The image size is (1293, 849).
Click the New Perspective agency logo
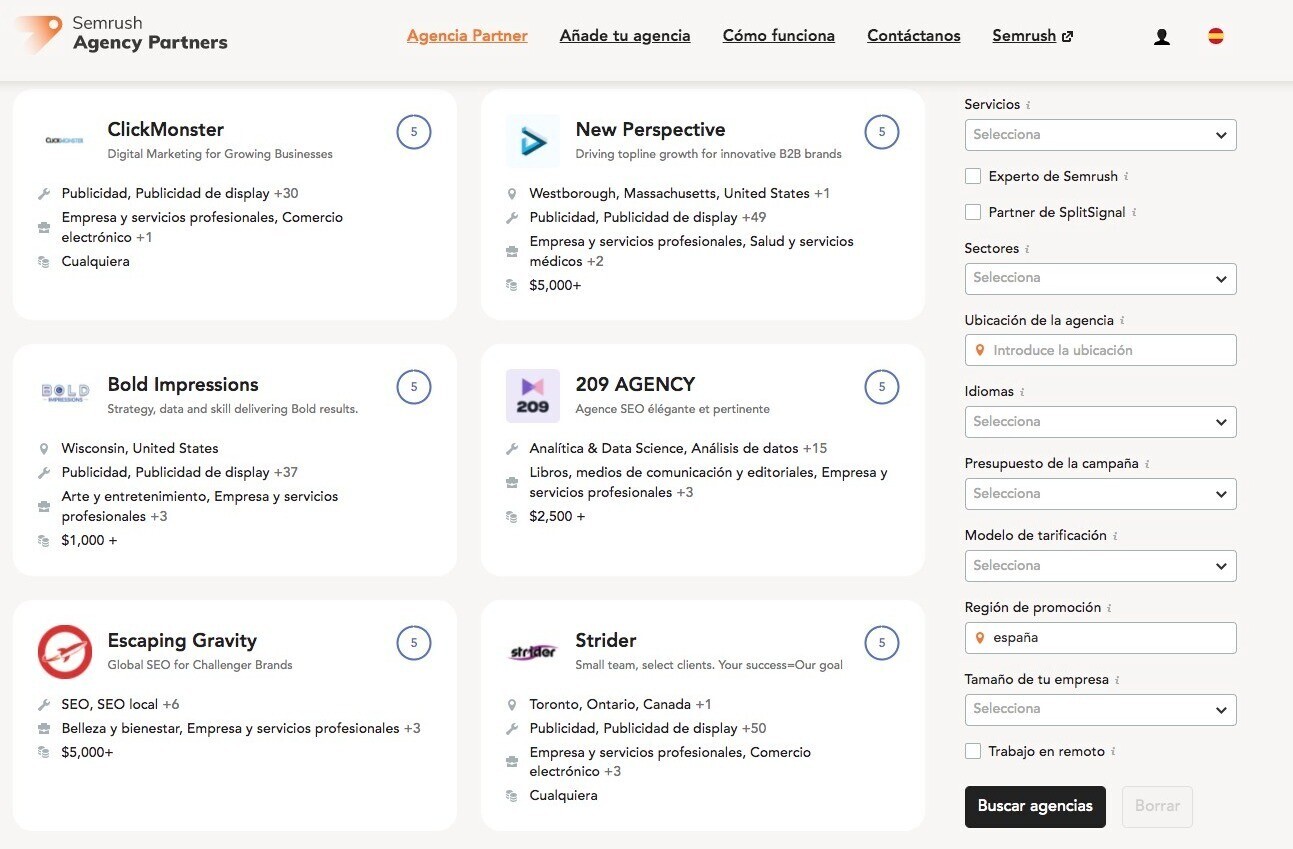[533, 141]
